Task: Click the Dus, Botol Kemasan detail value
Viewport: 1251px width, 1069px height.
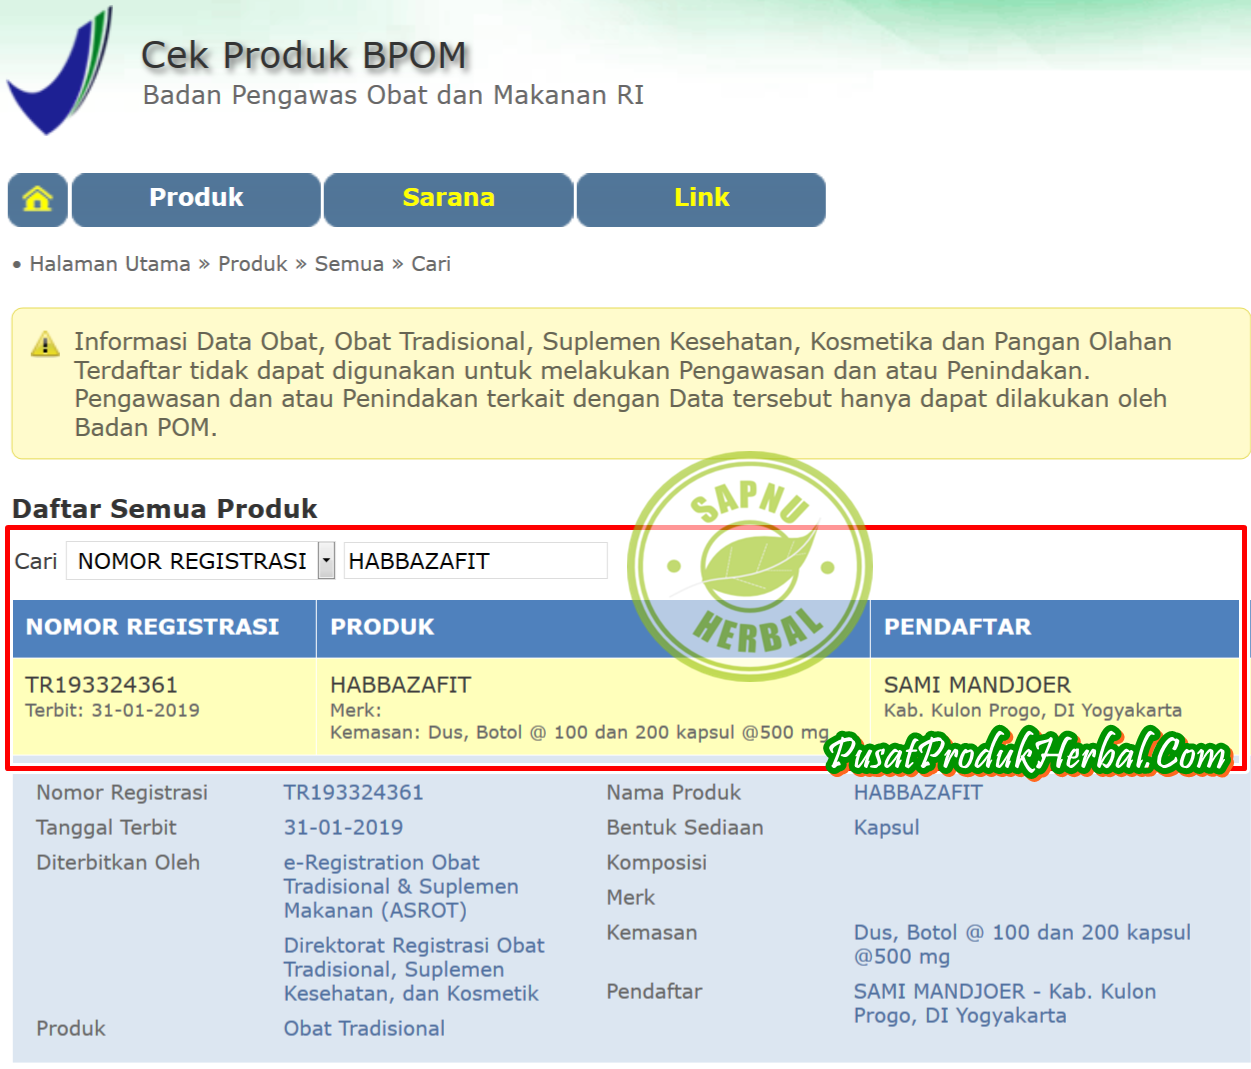Action: (x=1022, y=945)
